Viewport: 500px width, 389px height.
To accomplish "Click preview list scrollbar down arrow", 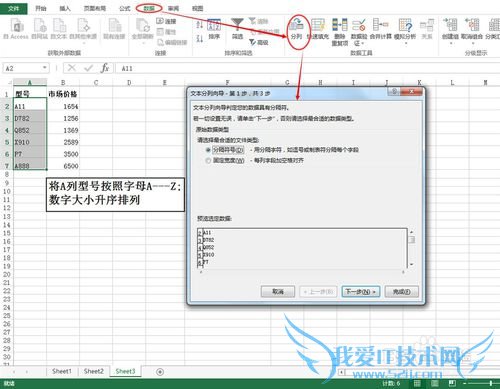I will 412,264.
